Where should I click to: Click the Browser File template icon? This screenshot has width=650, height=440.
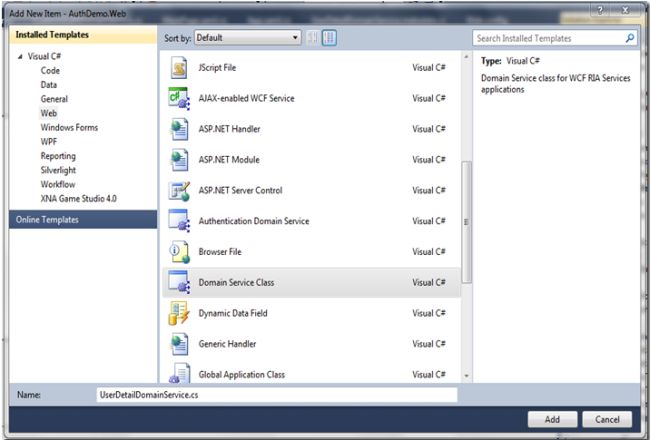click(179, 252)
